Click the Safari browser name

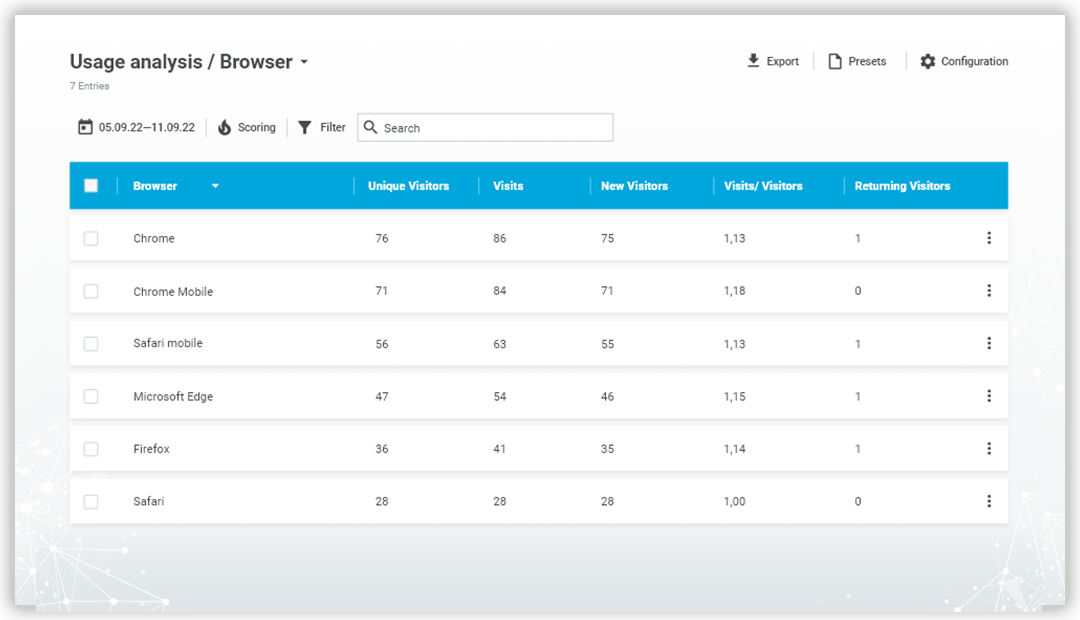click(149, 502)
